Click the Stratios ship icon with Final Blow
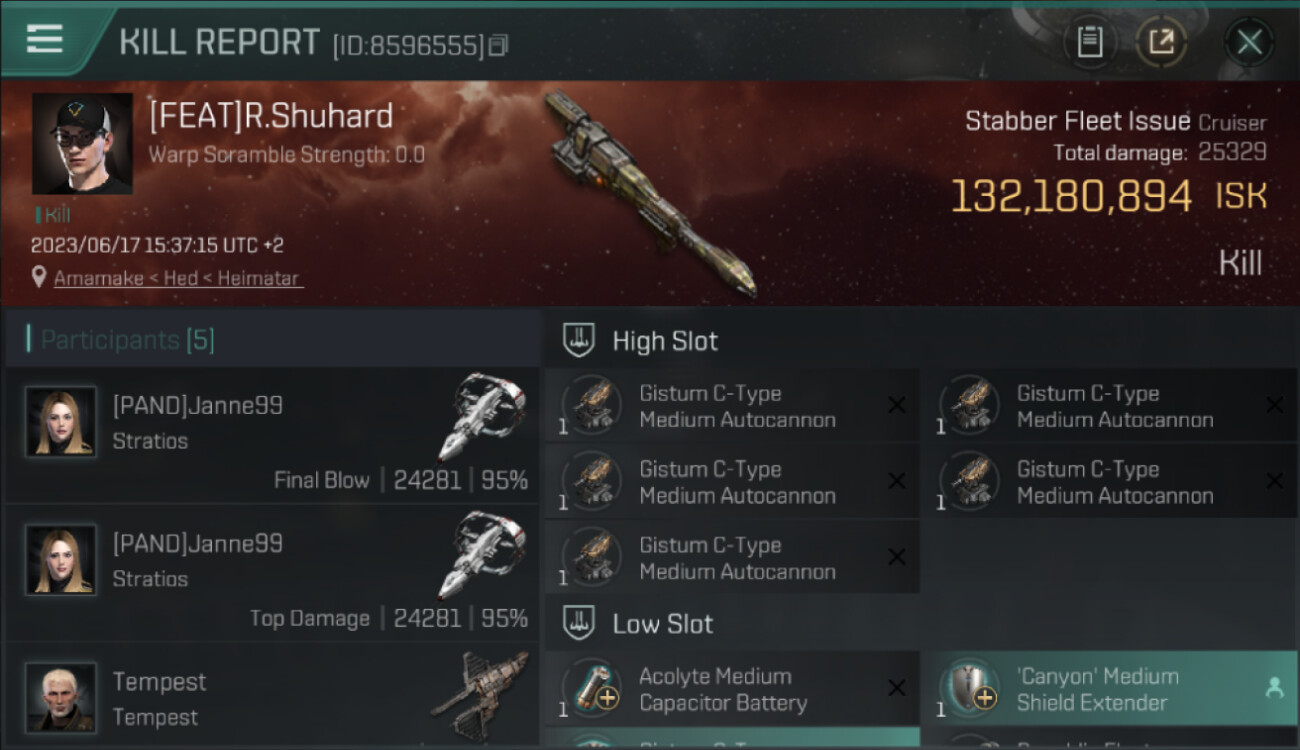The image size is (1300, 750). pyautogui.click(x=482, y=415)
